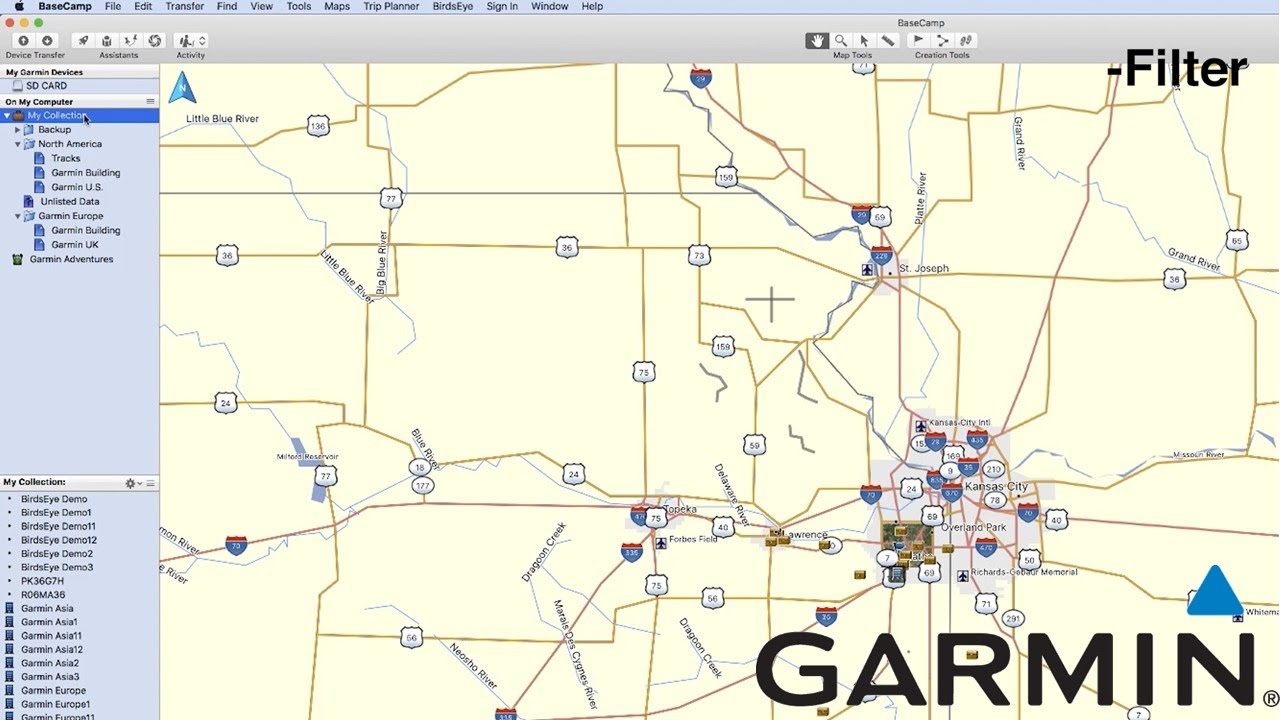This screenshot has height=720, width=1280.
Task: Select the New Waypoint flag tool
Action: coord(919,41)
